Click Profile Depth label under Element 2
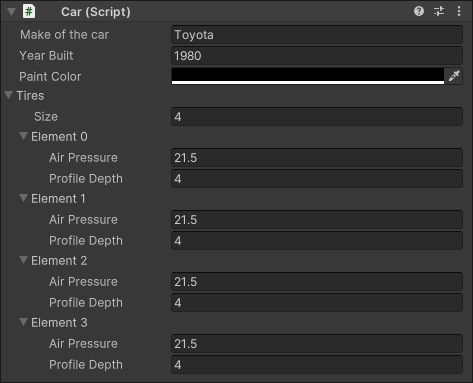 pyautogui.click(x=86, y=303)
